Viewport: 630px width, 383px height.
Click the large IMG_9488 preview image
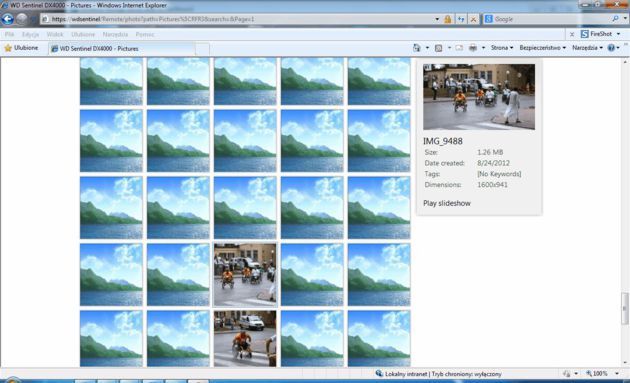point(479,96)
